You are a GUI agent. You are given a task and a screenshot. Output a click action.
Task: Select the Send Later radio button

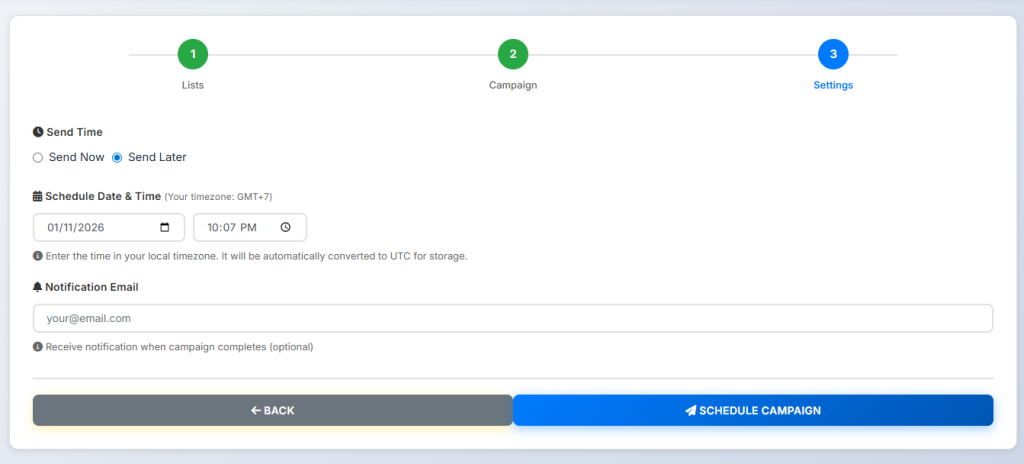pos(117,157)
